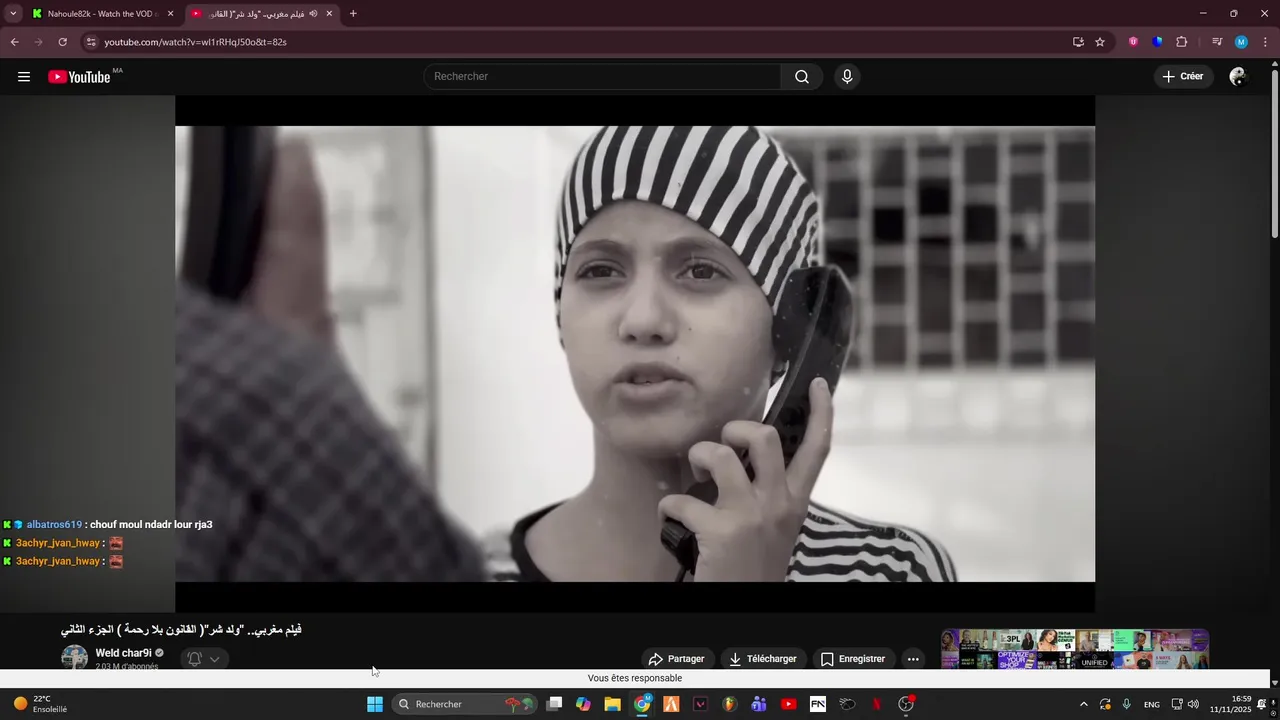Open volume control in system tray

1193,704
